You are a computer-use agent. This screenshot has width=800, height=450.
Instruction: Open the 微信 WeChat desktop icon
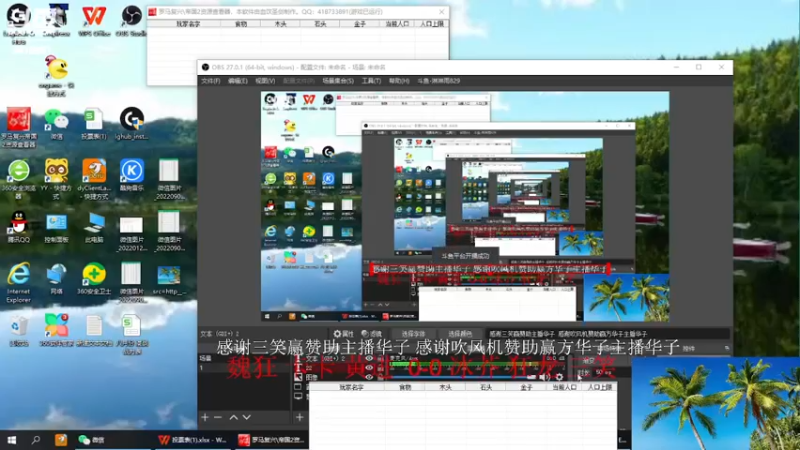[x=57, y=124]
